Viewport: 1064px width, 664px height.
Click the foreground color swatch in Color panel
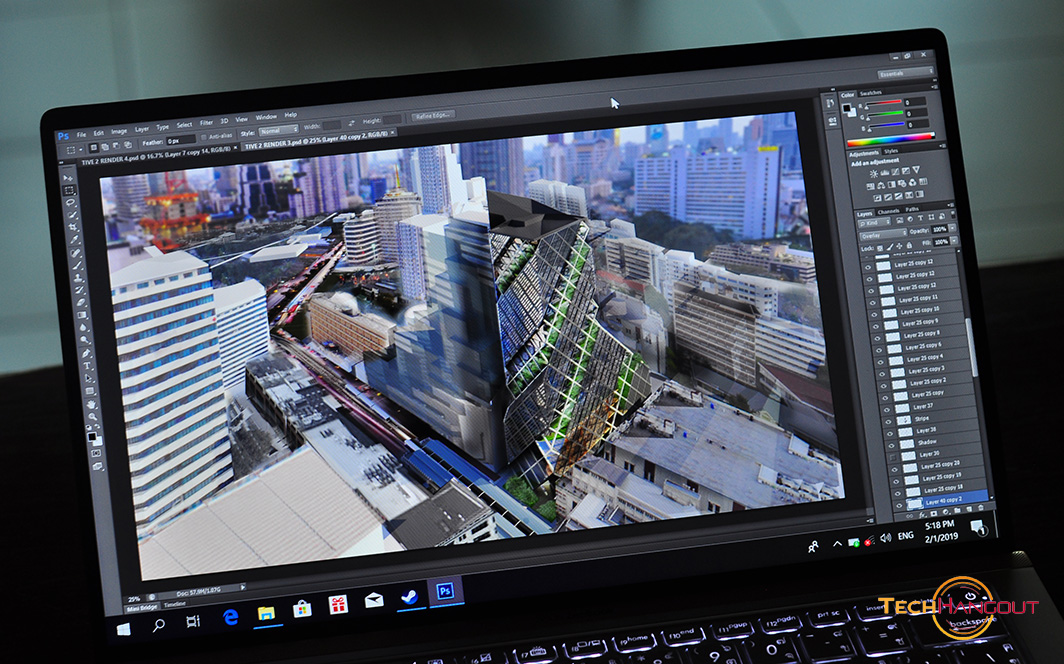coord(846,108)
